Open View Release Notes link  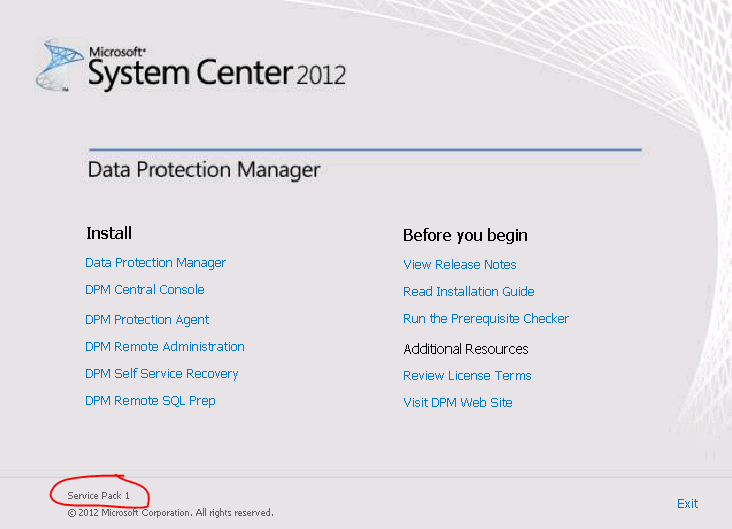click(460, 265)
